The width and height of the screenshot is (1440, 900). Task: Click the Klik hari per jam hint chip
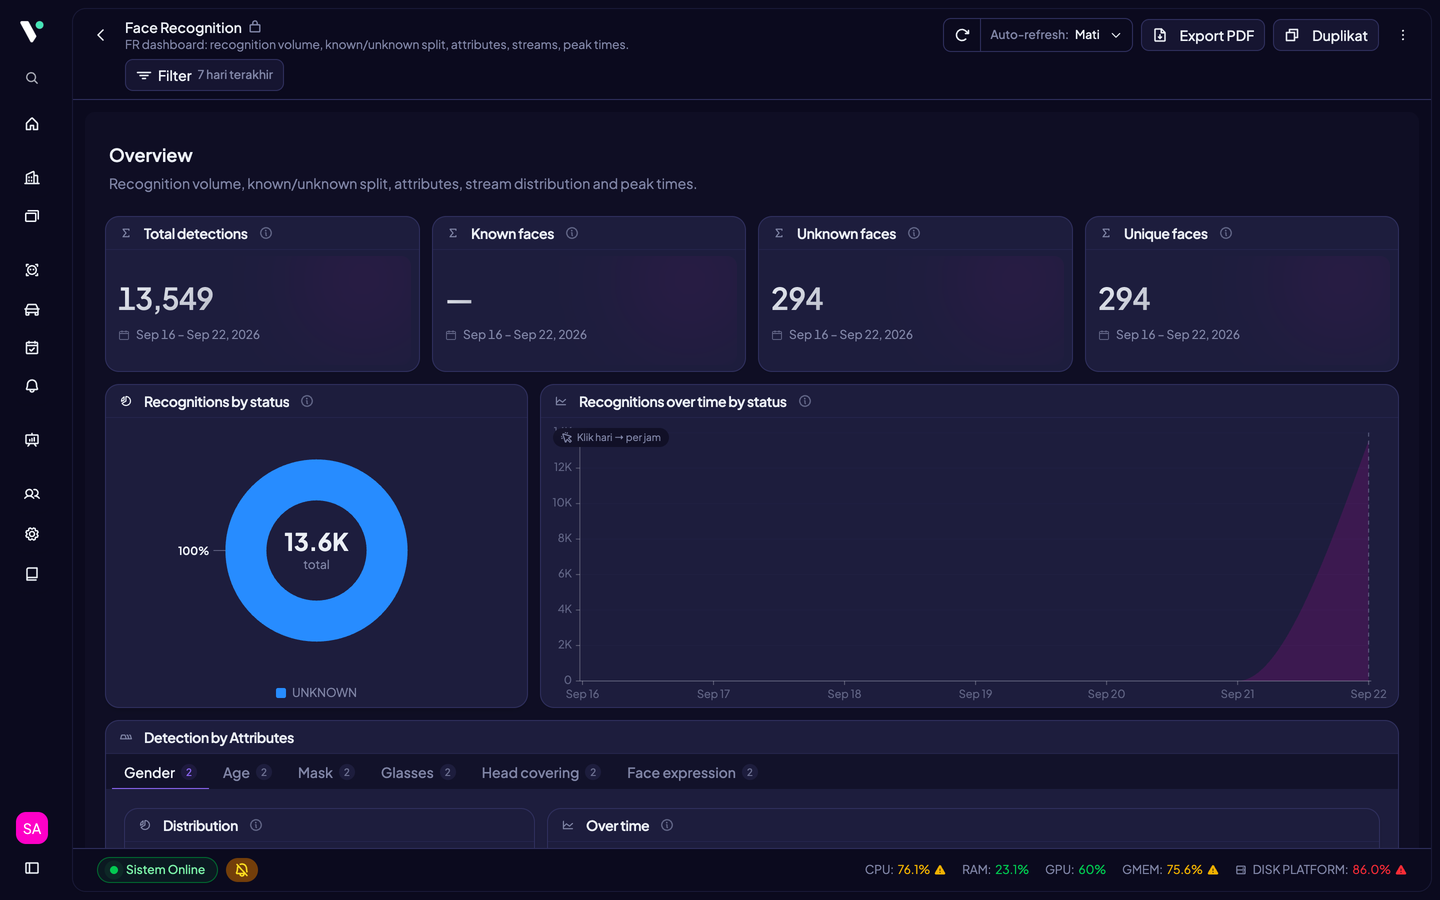click(611, 437)
